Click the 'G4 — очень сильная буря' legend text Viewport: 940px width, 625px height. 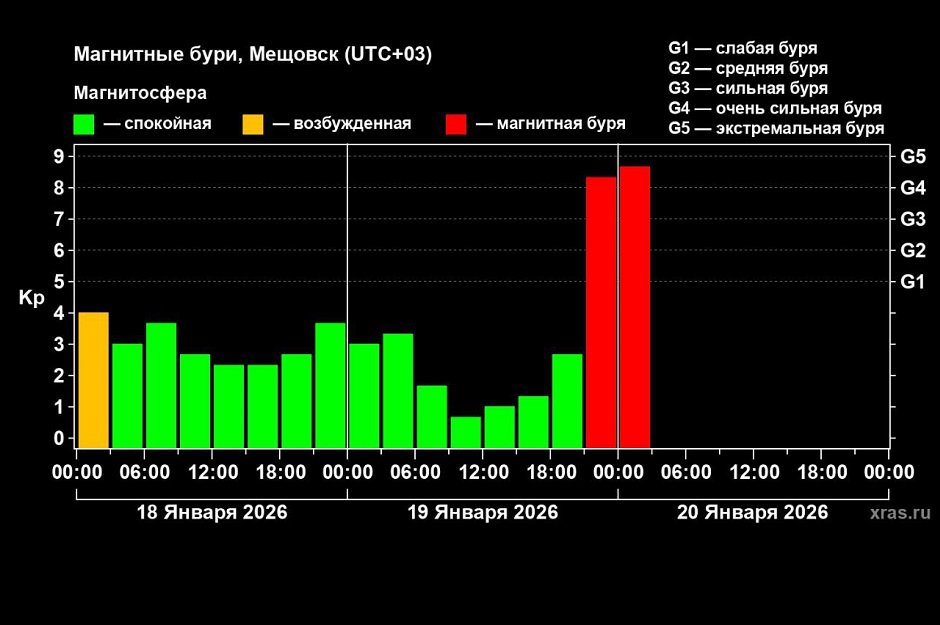coord(774,108)
